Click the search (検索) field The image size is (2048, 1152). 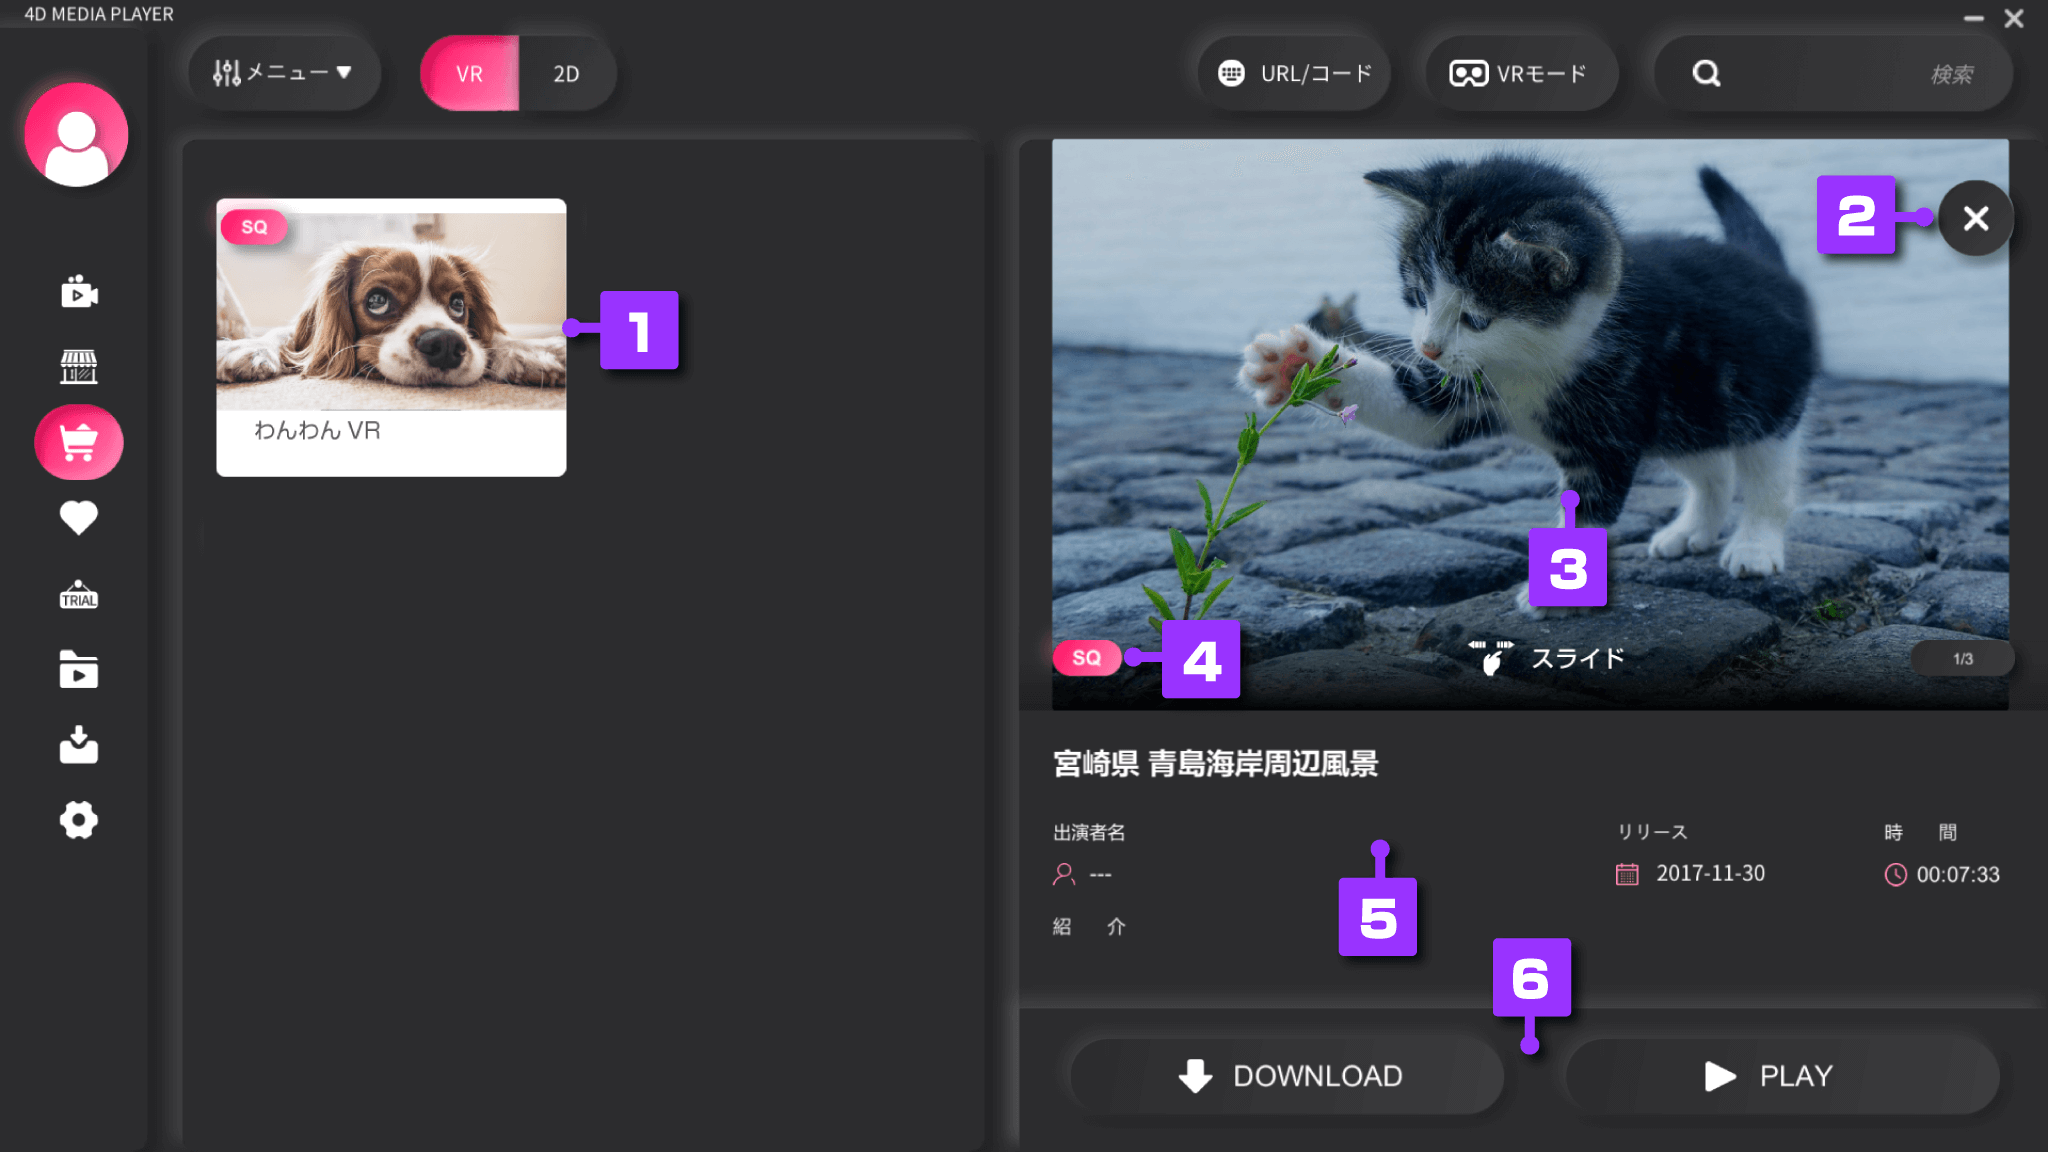(x=1850, y=74)
